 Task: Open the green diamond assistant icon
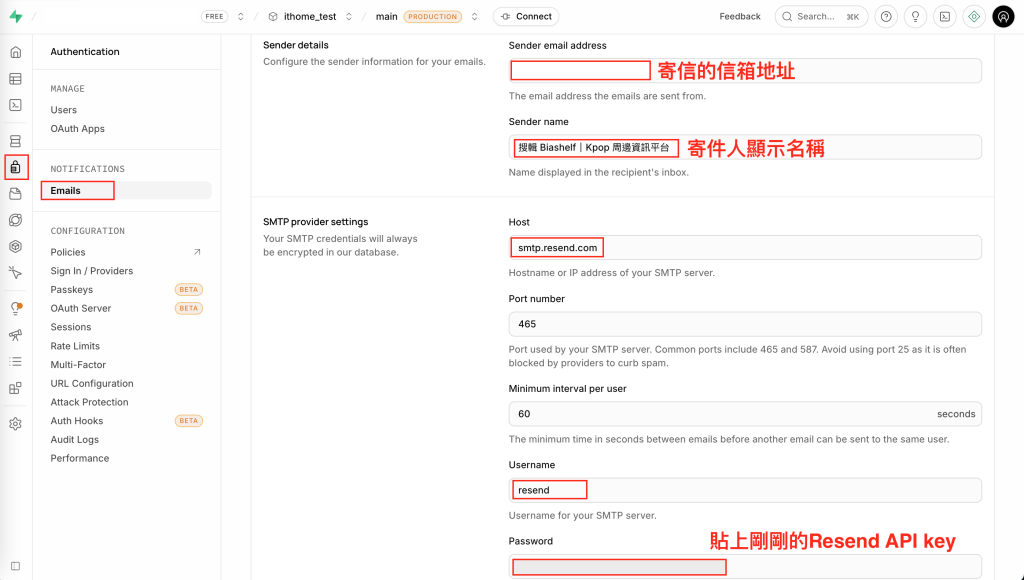tap(974, 16)
